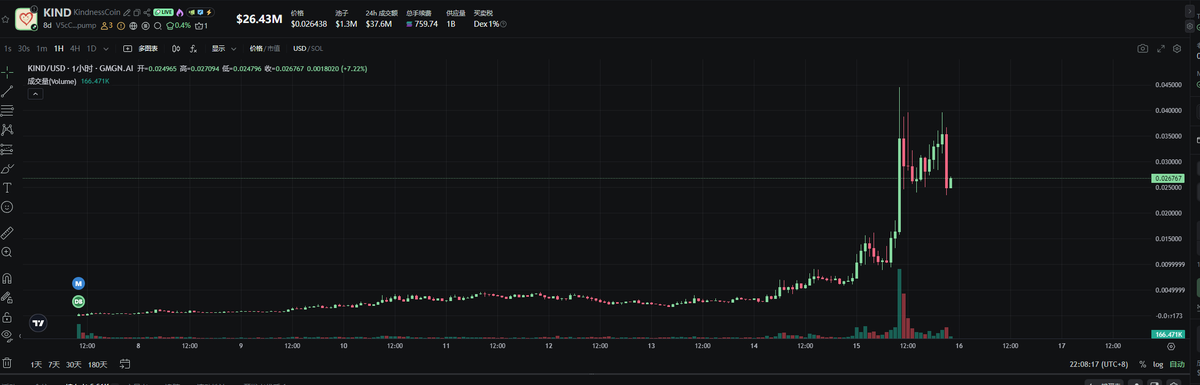Select the 30s timeframe
This screenshot has width=1200, height=385.
tap(24, 48)
